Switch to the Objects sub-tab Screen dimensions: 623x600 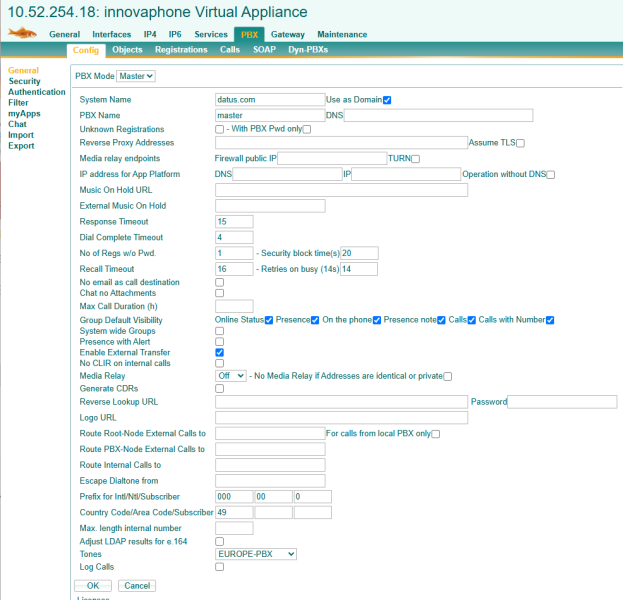pyautogui.click(x=127, y=50)
